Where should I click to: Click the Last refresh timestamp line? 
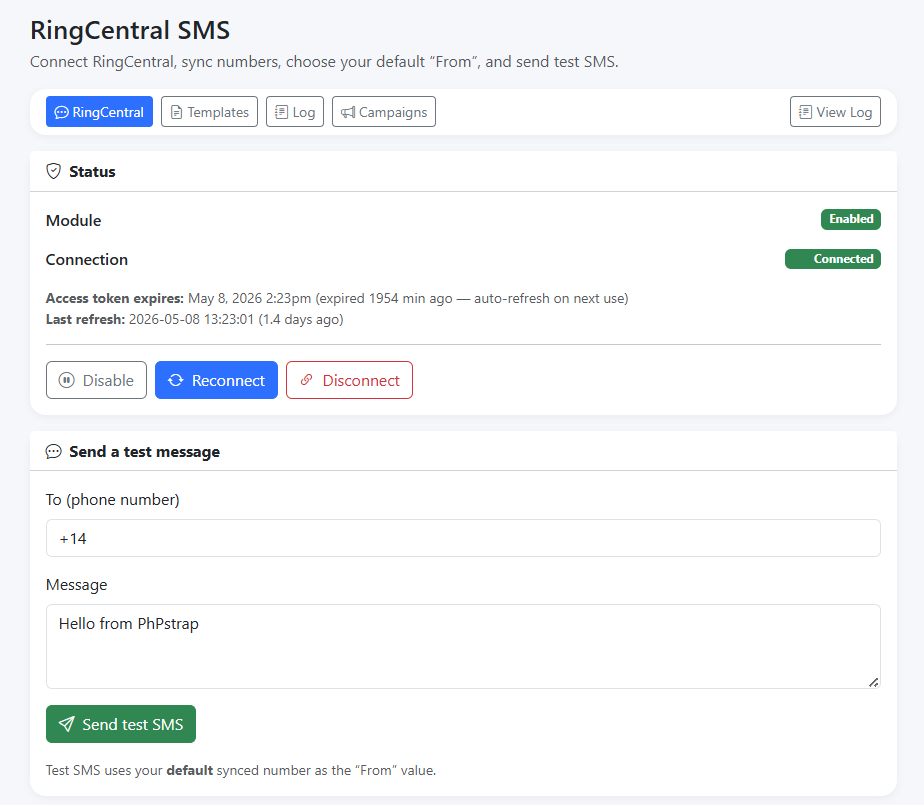(194, 319)
